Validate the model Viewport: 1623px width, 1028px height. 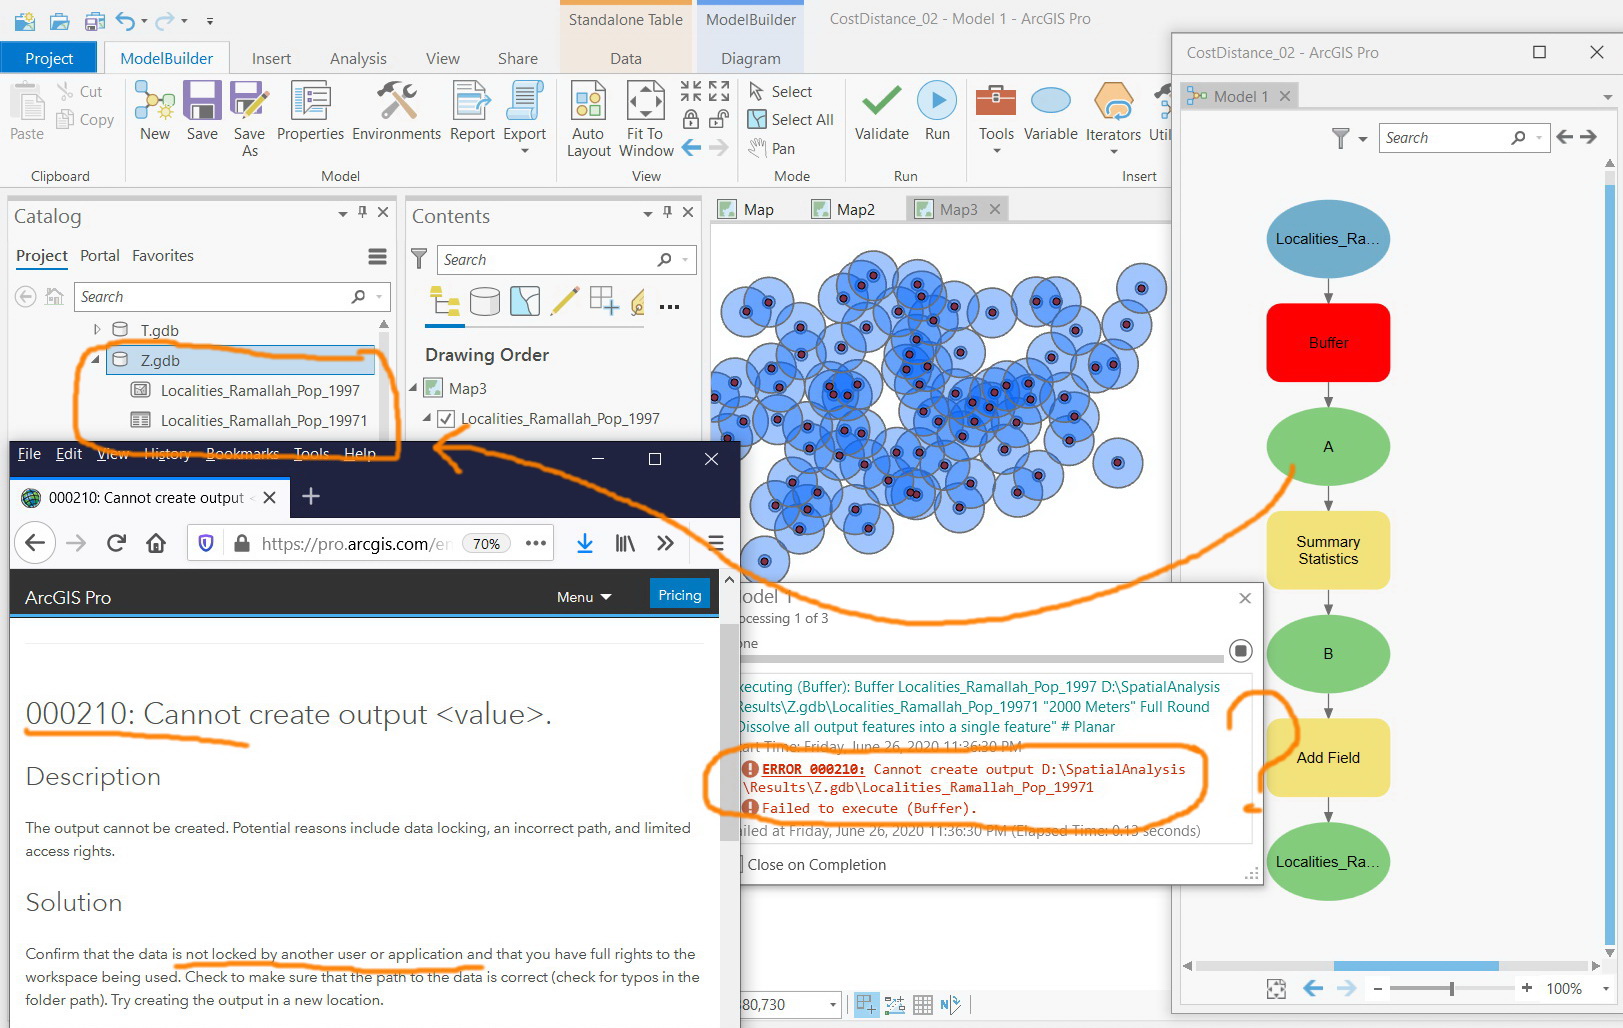coord(882,111)
